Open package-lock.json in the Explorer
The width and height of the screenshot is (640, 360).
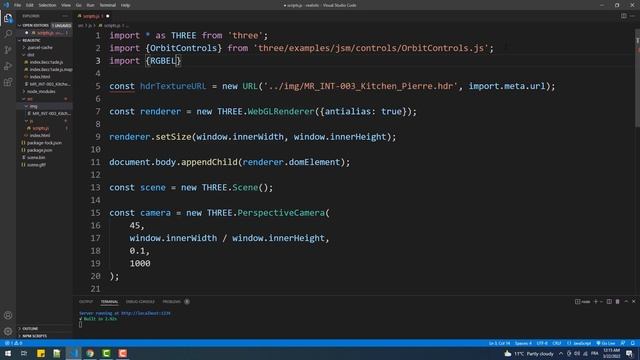pos(44,143)
